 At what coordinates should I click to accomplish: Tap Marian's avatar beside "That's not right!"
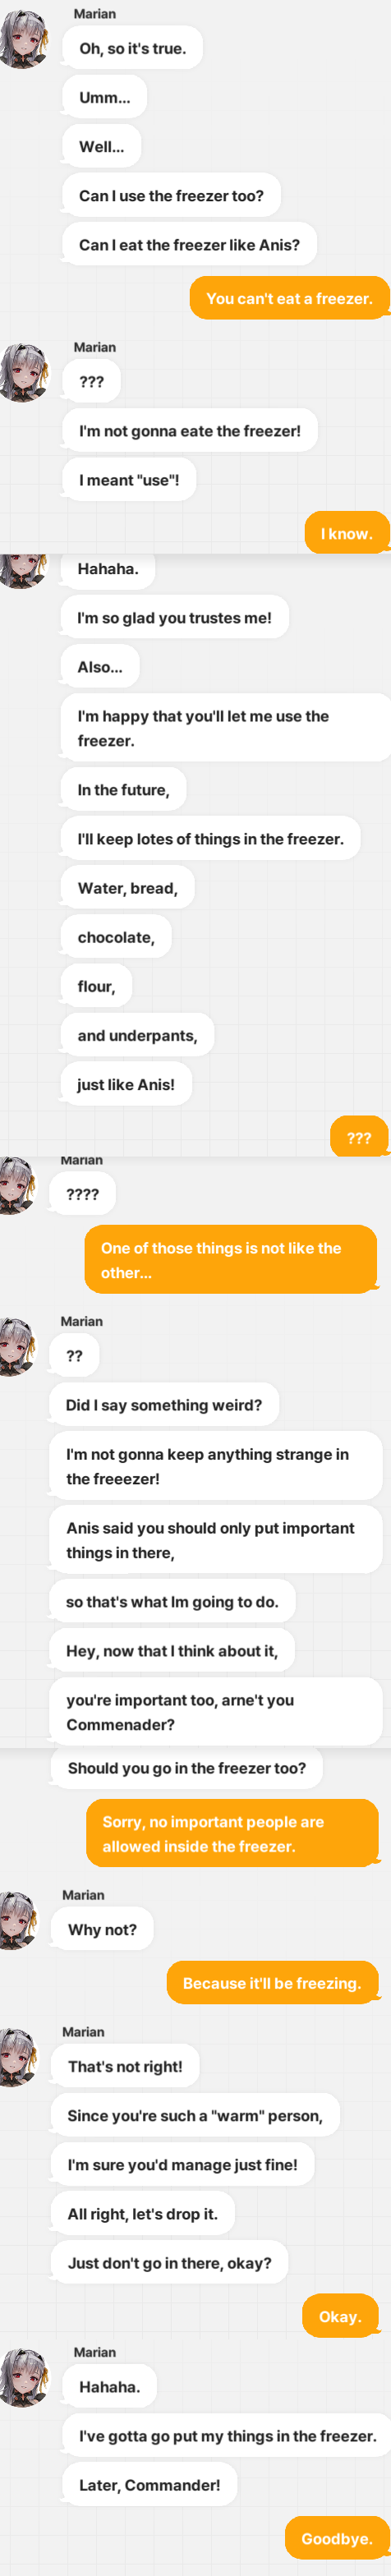[18, 2057]
